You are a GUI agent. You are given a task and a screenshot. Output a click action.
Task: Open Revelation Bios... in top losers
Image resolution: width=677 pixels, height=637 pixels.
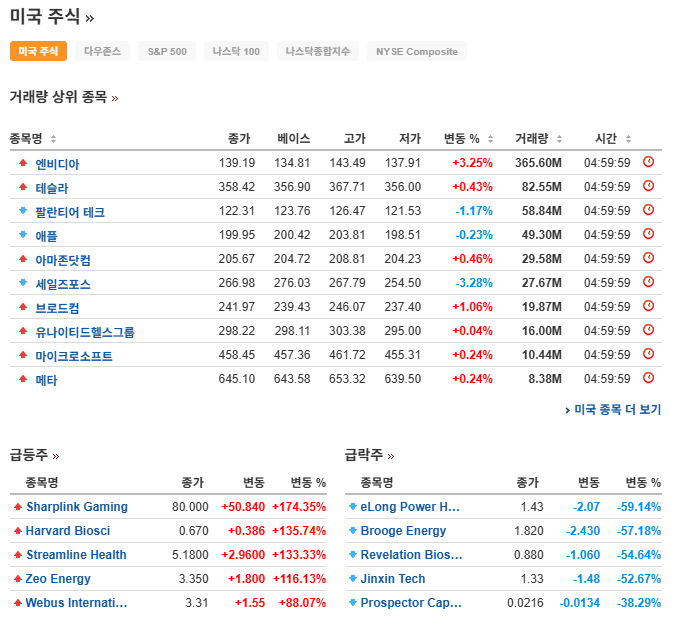411,555
